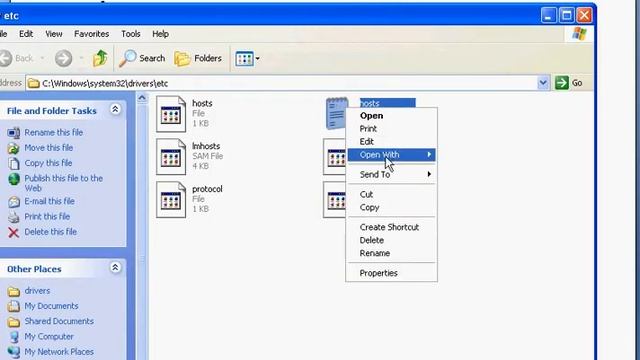The image size is (640, 360).
Task: Go back with the Back button
Action: (x=17, y=58)
